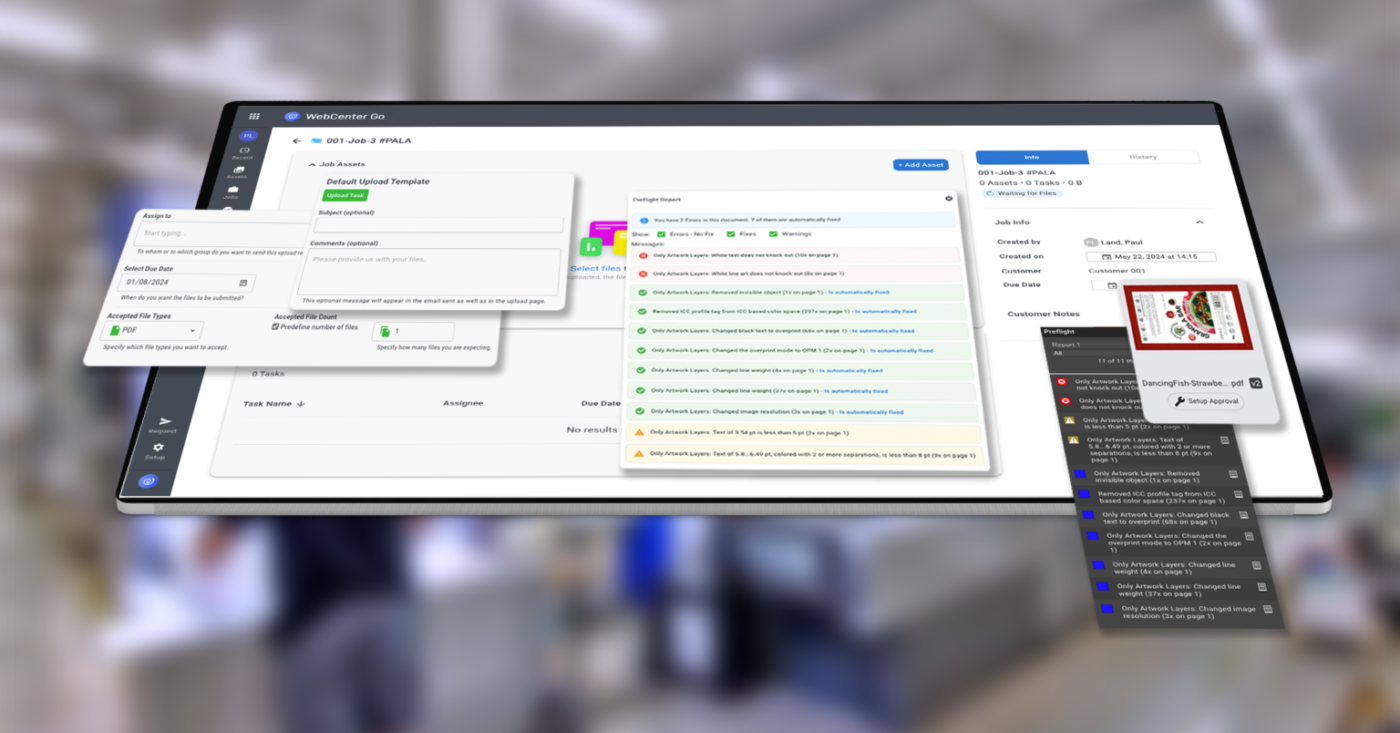Collapse the Job Info section
This screenshot has height=733, width=1400.
[1199, 222]
